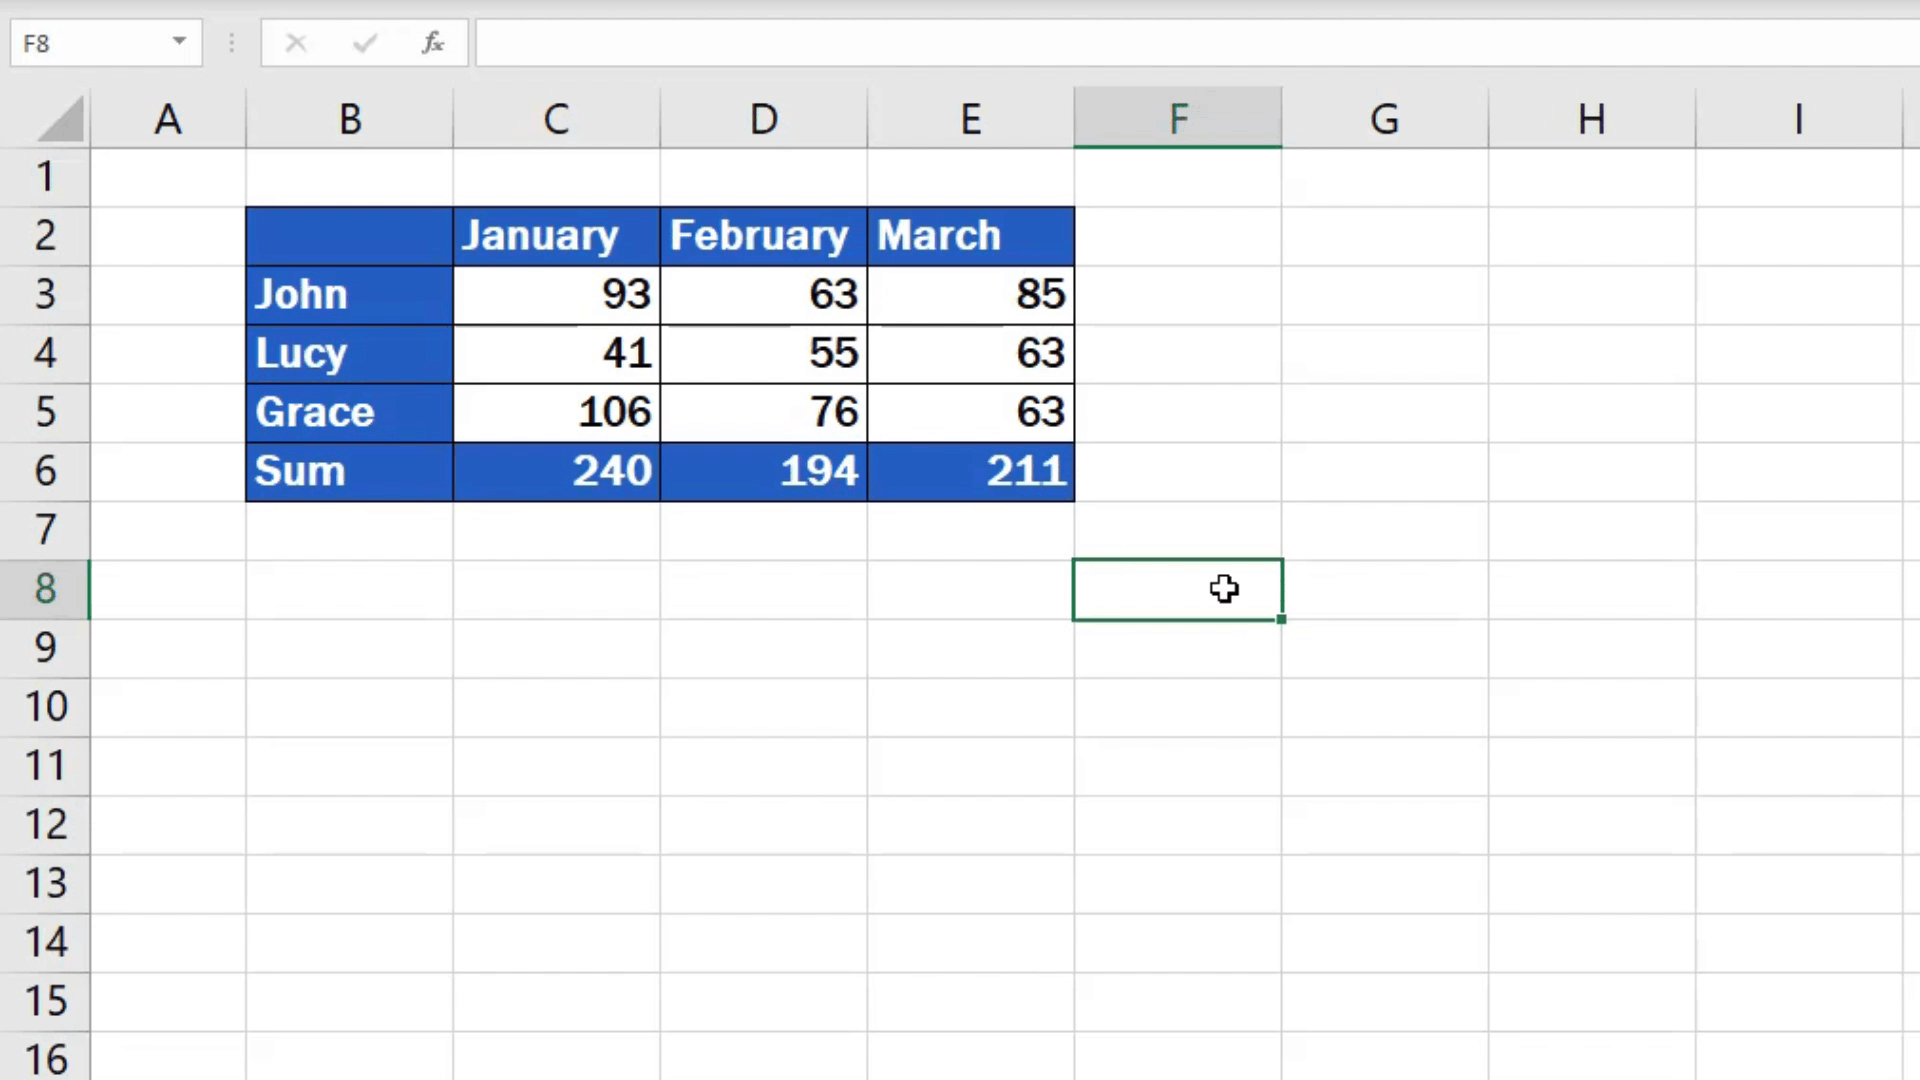
Task: Click the Insert Function (fx) icon
Action: click(432, 42)
